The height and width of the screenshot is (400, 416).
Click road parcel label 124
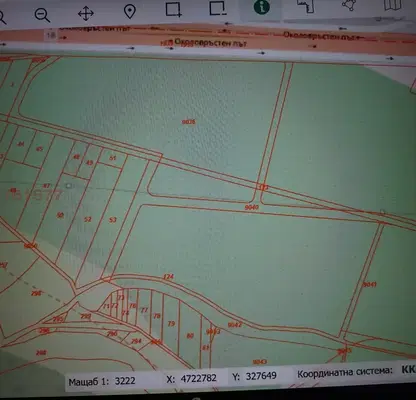pos(169,277)
